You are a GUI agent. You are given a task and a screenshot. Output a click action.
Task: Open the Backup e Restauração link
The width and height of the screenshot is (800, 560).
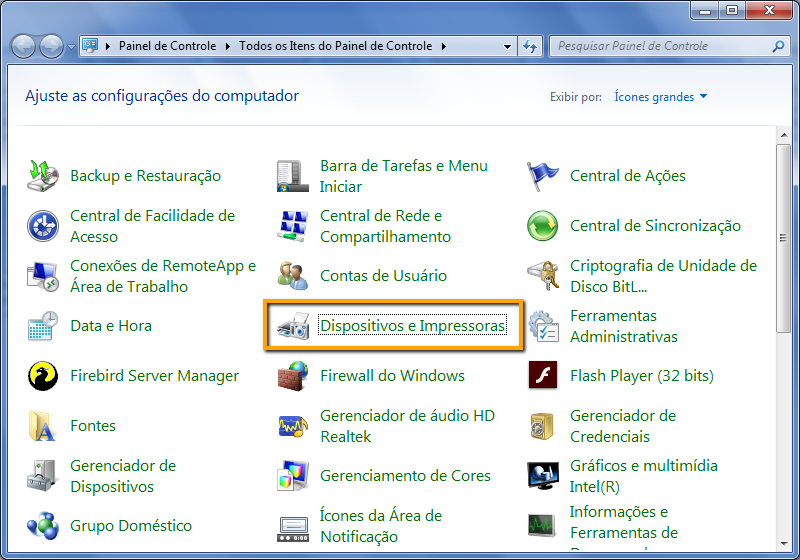tap(145, 176)
